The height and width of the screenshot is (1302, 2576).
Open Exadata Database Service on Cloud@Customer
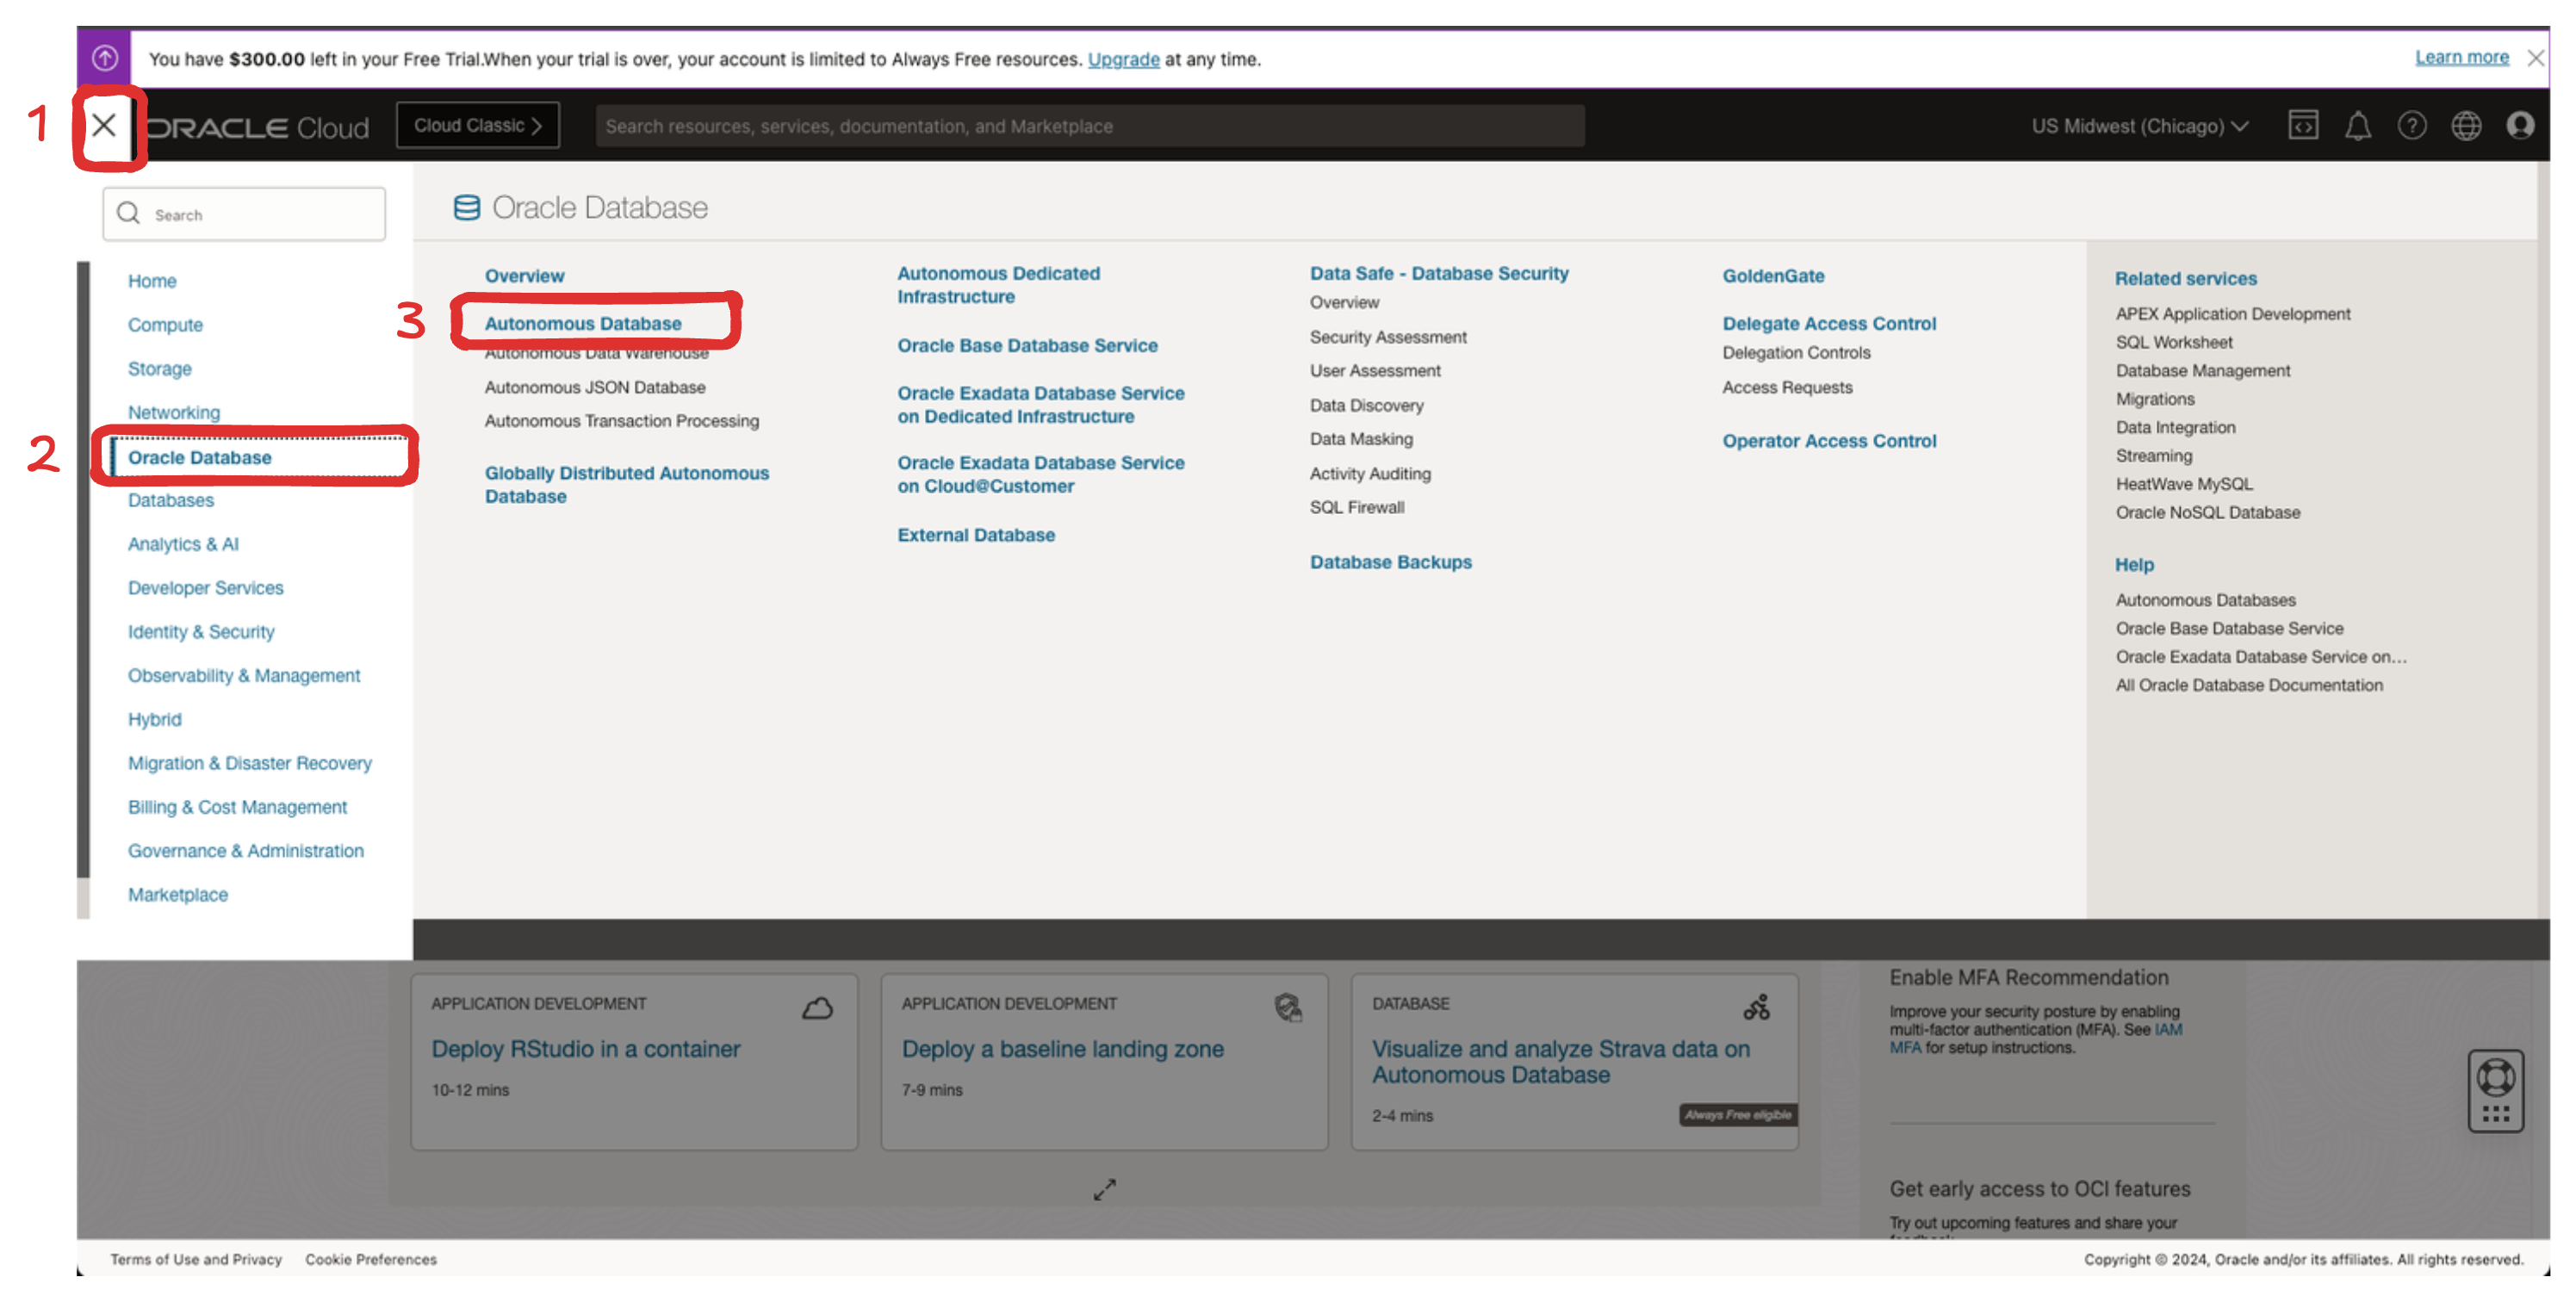1040,475
